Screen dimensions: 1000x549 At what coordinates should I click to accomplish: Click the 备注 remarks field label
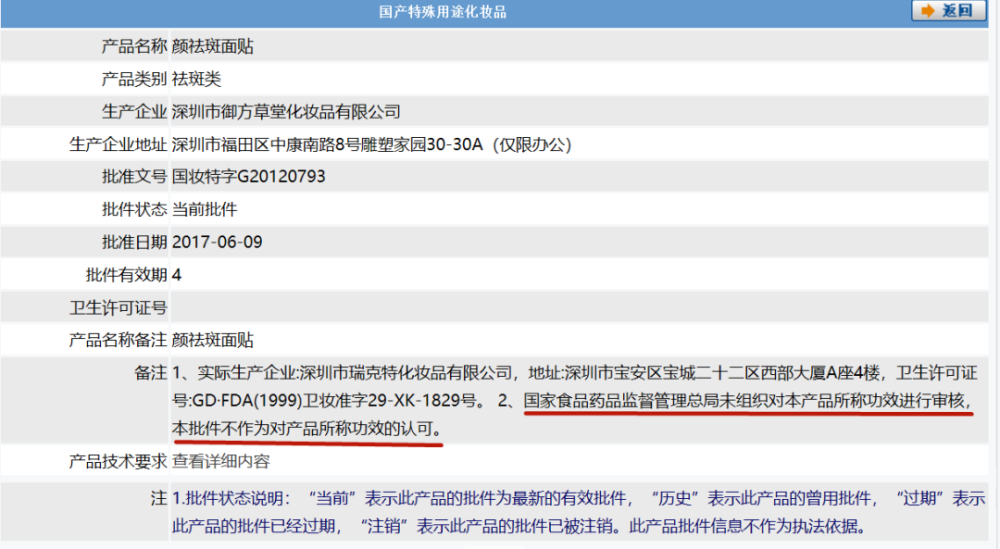point(150,373)
